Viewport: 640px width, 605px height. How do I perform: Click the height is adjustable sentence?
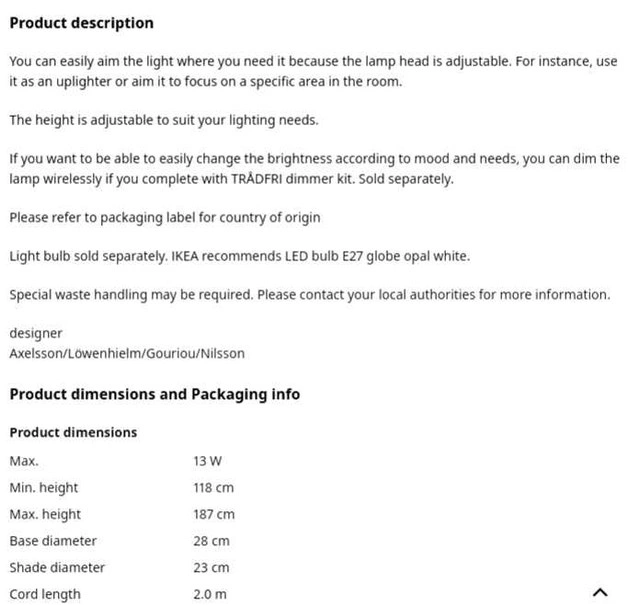coord(163,120)
